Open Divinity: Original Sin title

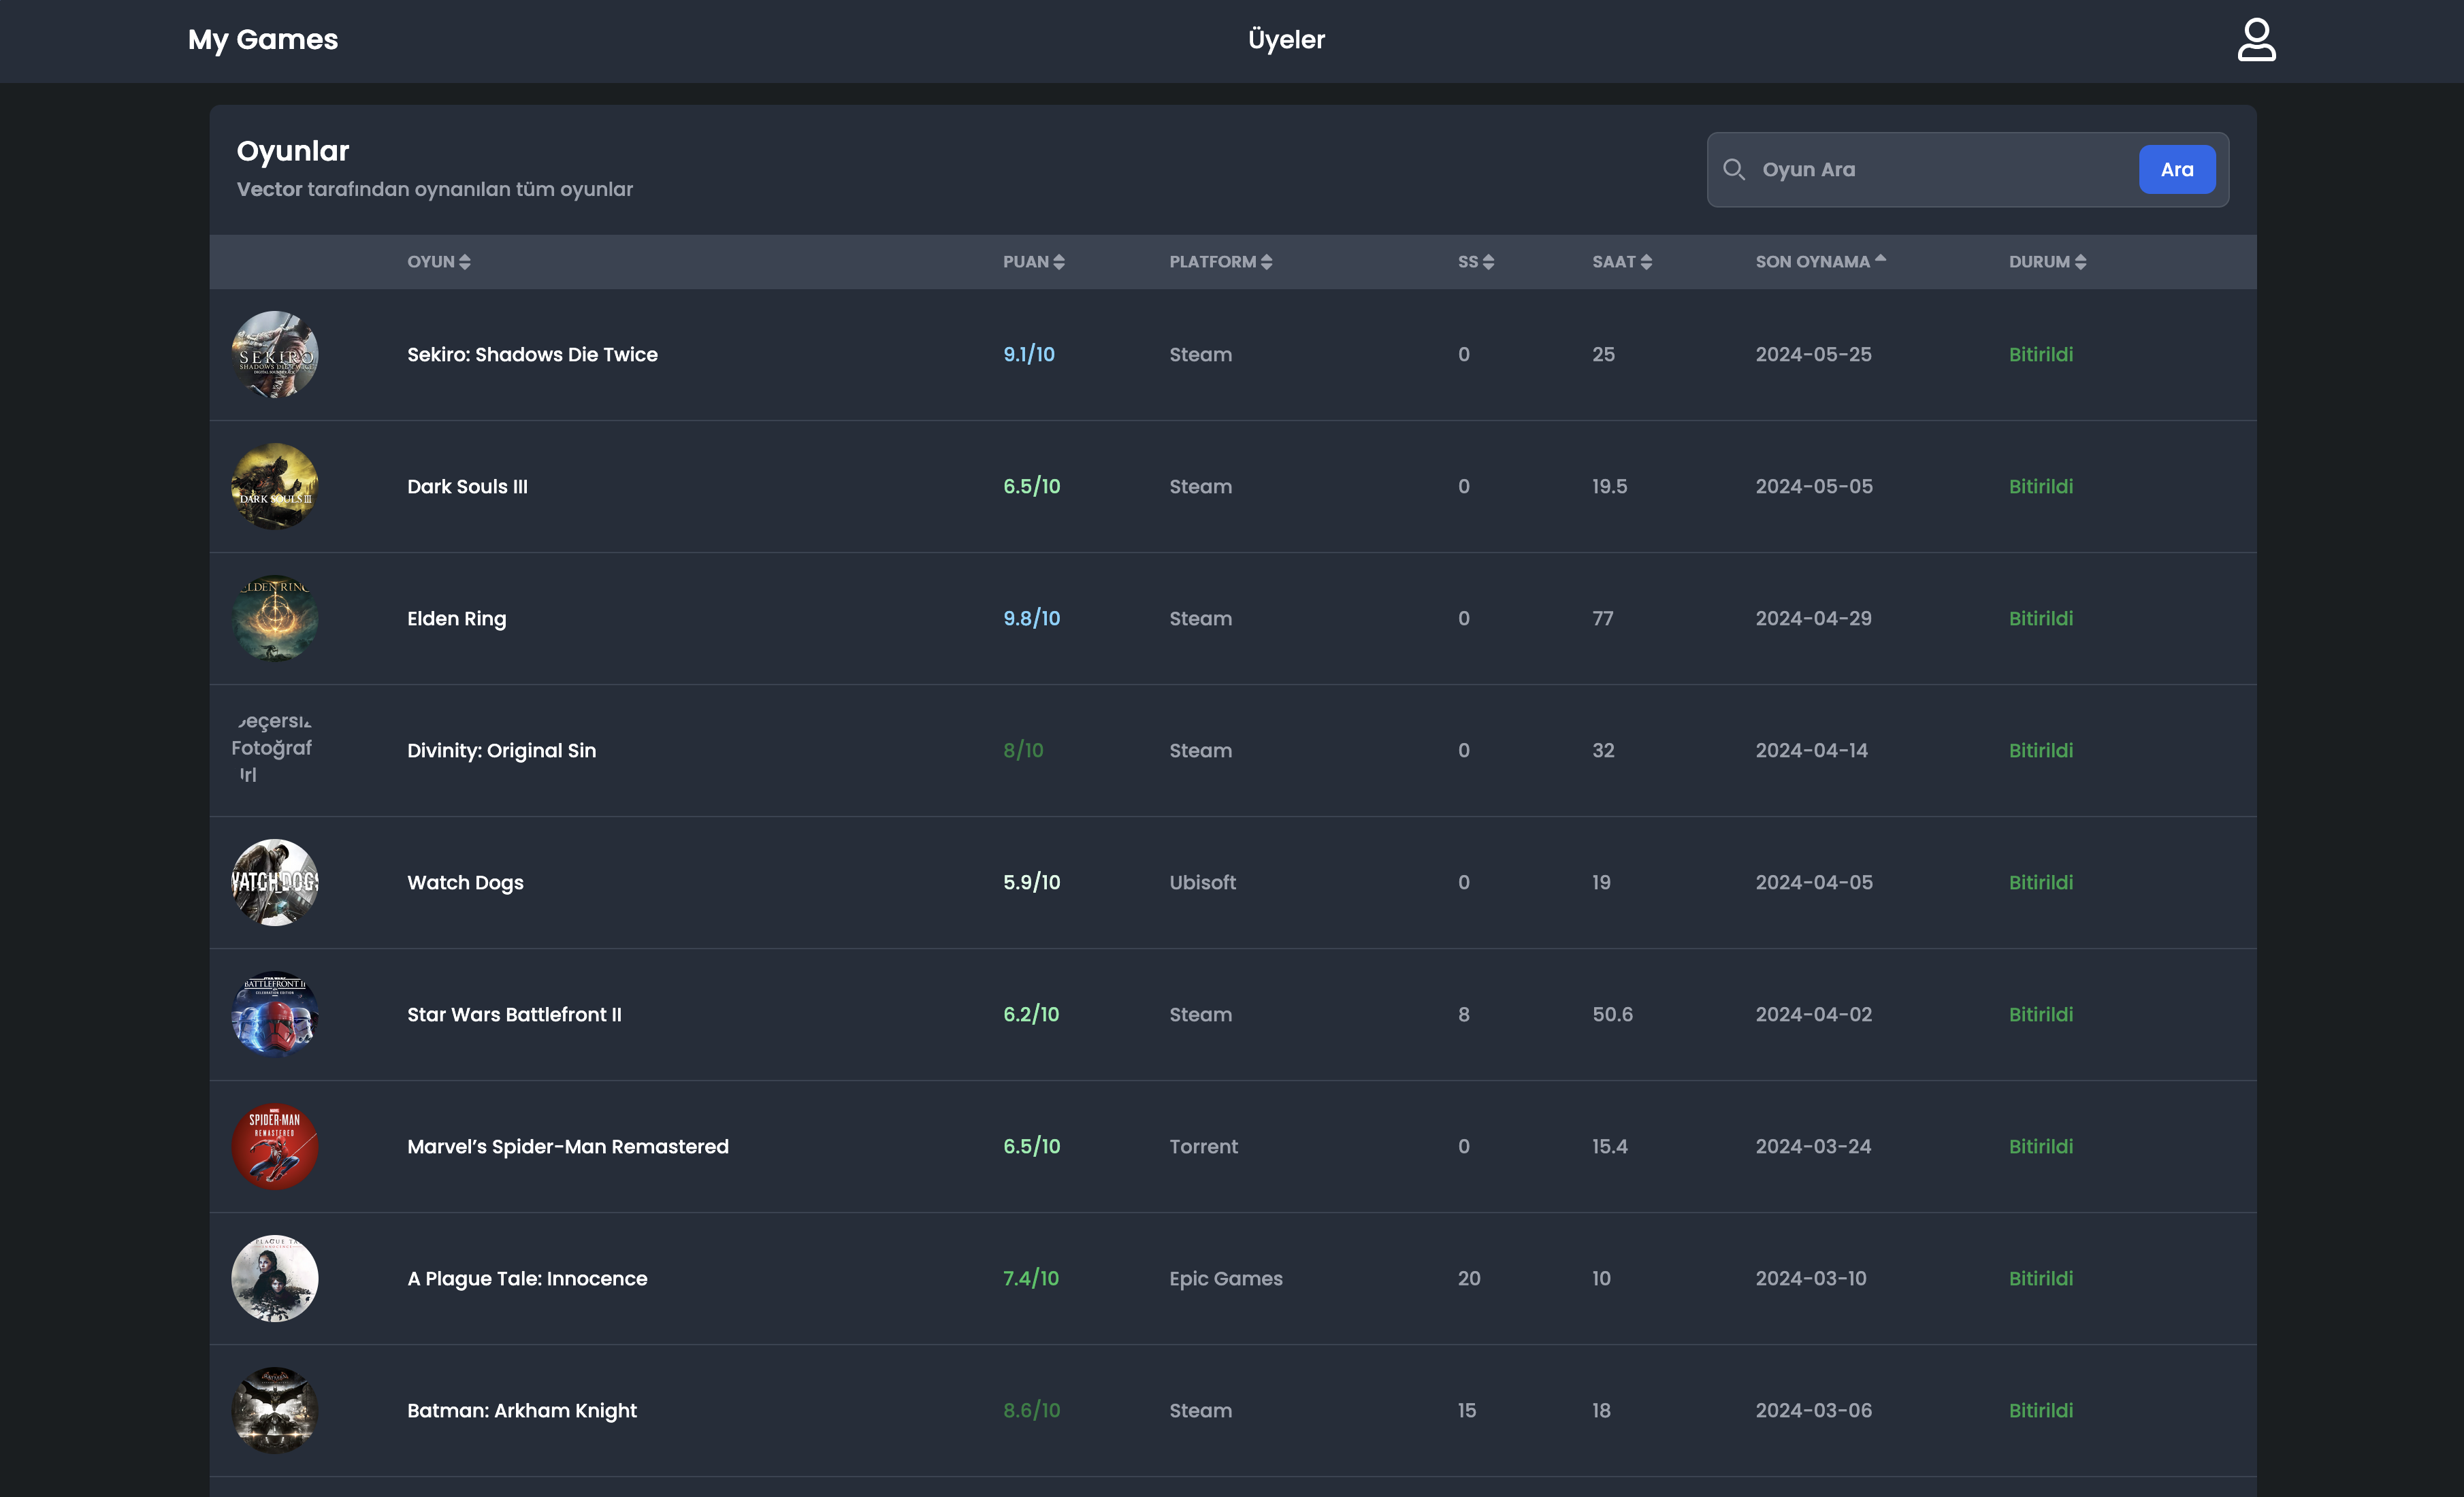[x=501, y=751]
